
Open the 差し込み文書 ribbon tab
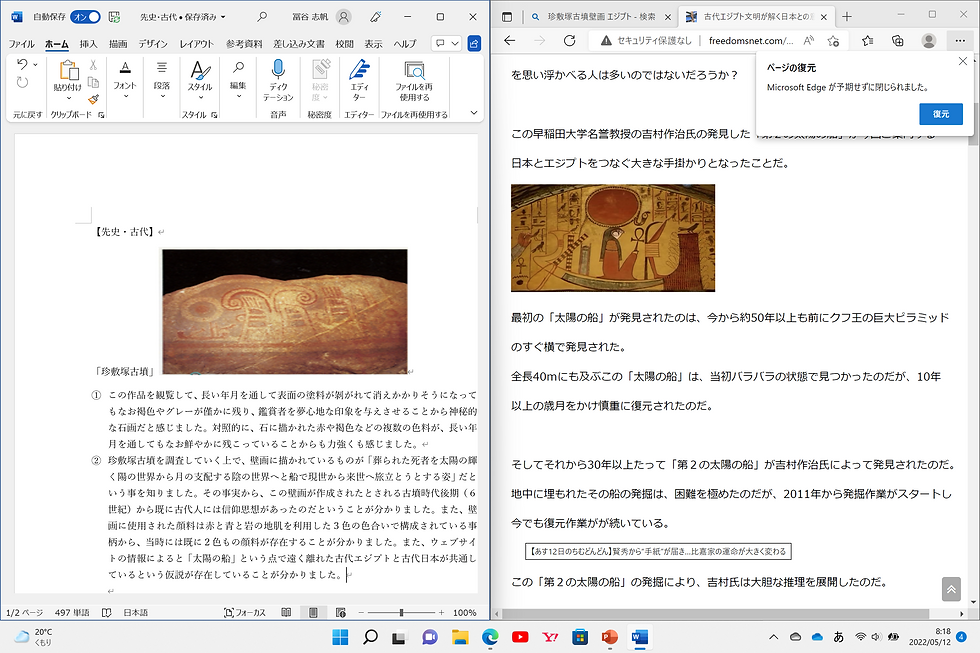point(299,44)
